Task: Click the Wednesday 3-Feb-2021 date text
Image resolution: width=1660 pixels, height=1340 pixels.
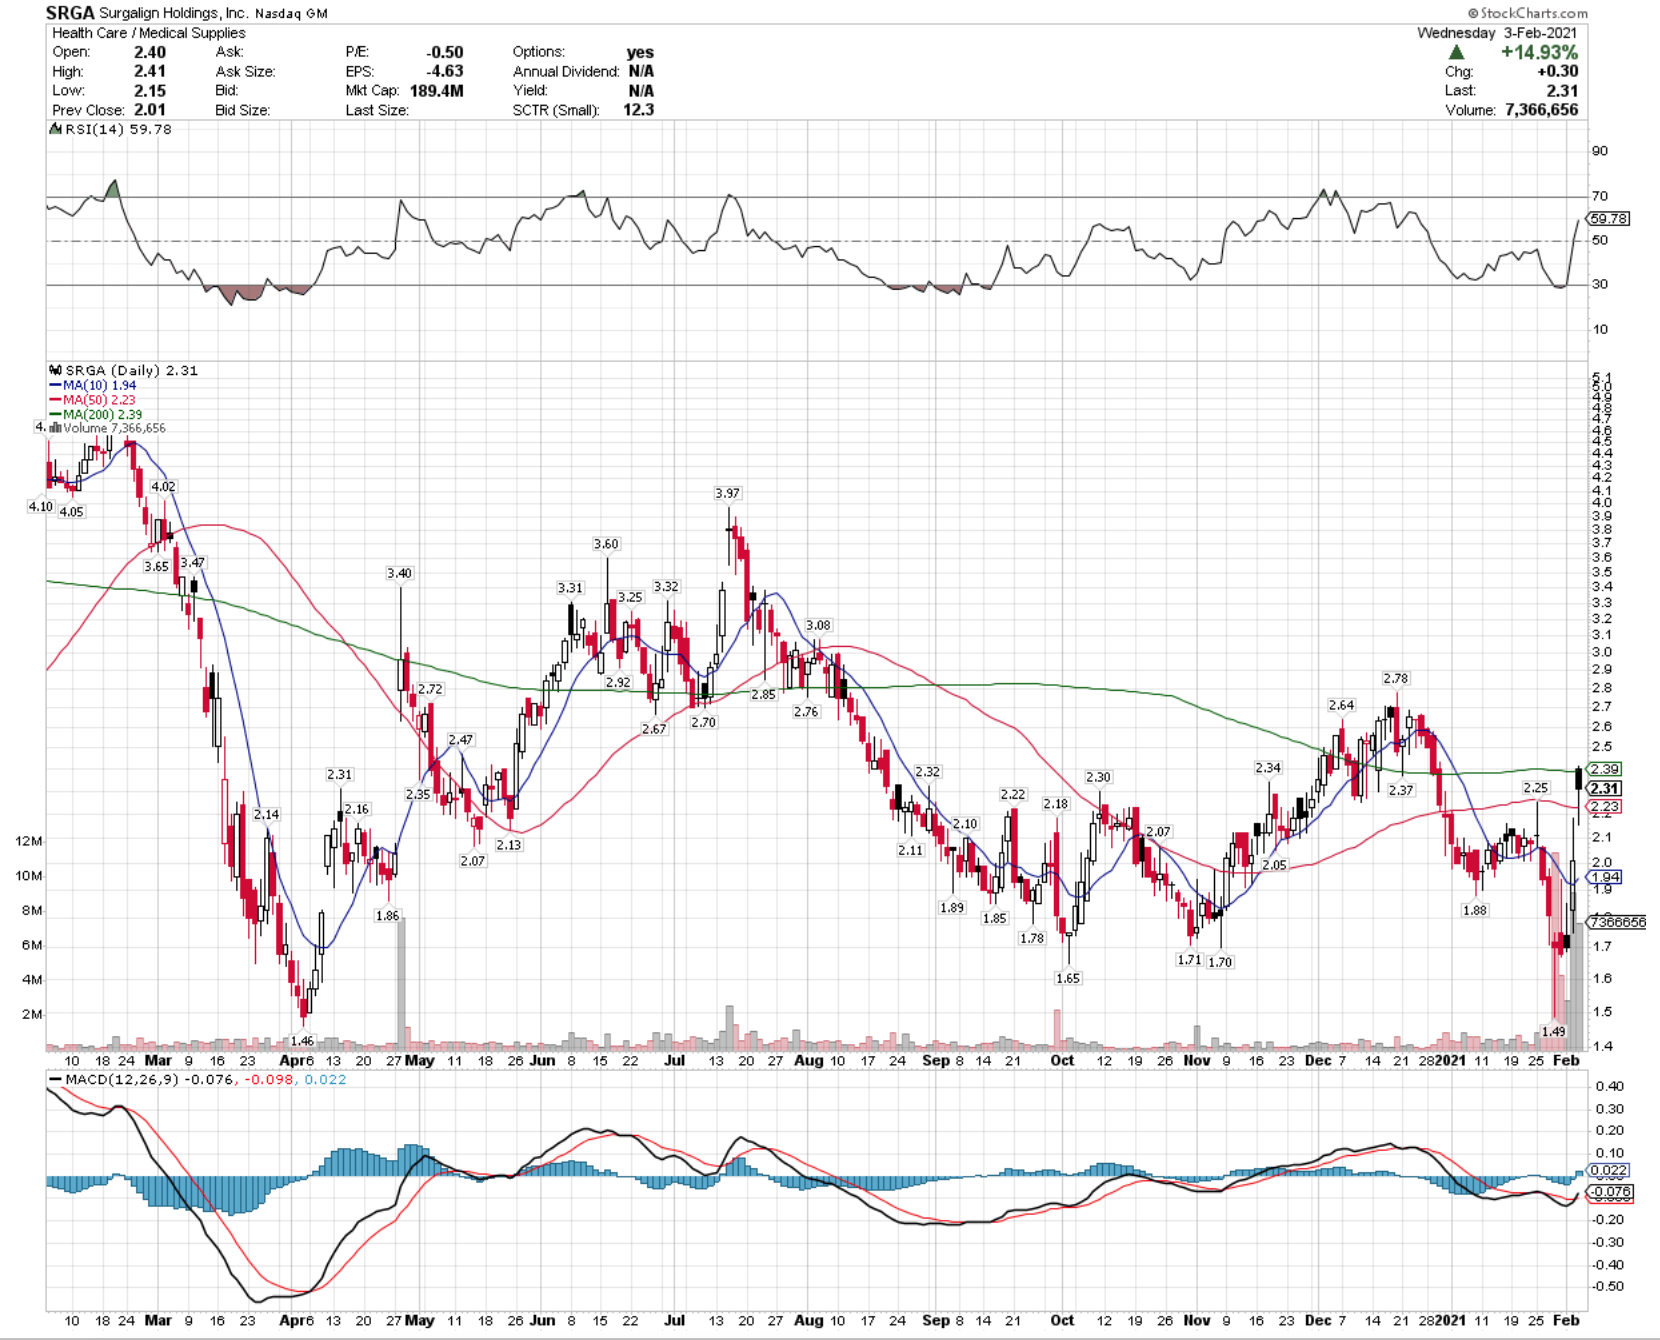Action: click(1497, 33)
